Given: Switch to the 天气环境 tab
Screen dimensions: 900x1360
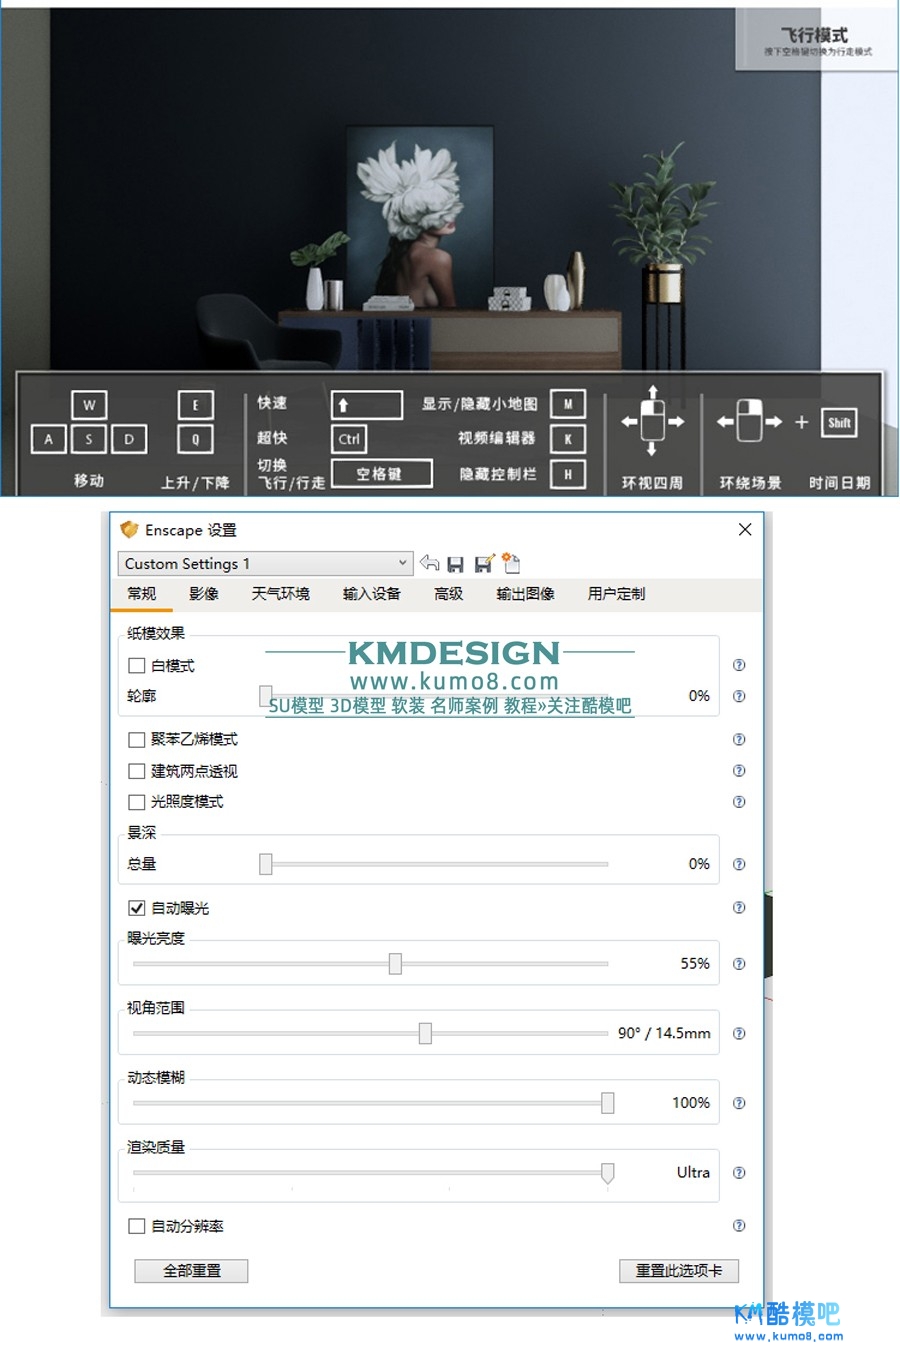Looking at the screenshot, I should [x=280, y=594].
